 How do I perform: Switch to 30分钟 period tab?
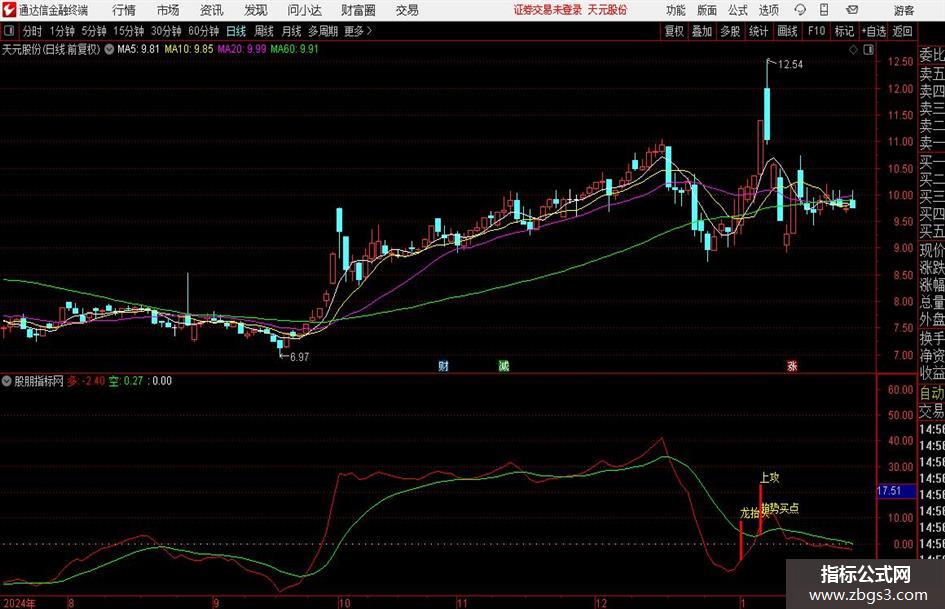click(166, 31)
